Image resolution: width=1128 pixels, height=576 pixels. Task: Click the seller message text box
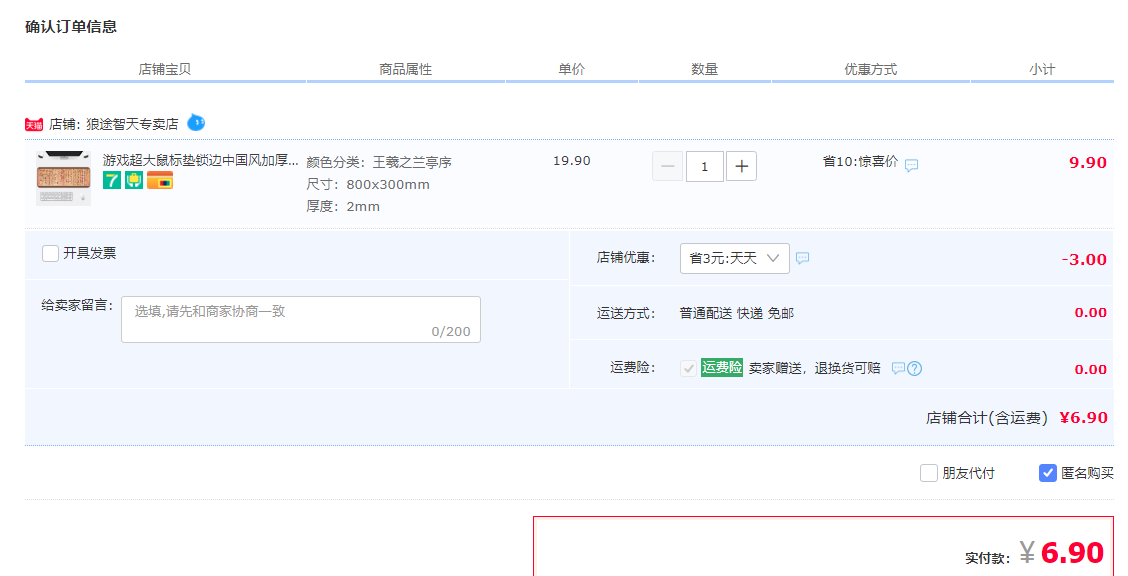[x=301, y=319]
